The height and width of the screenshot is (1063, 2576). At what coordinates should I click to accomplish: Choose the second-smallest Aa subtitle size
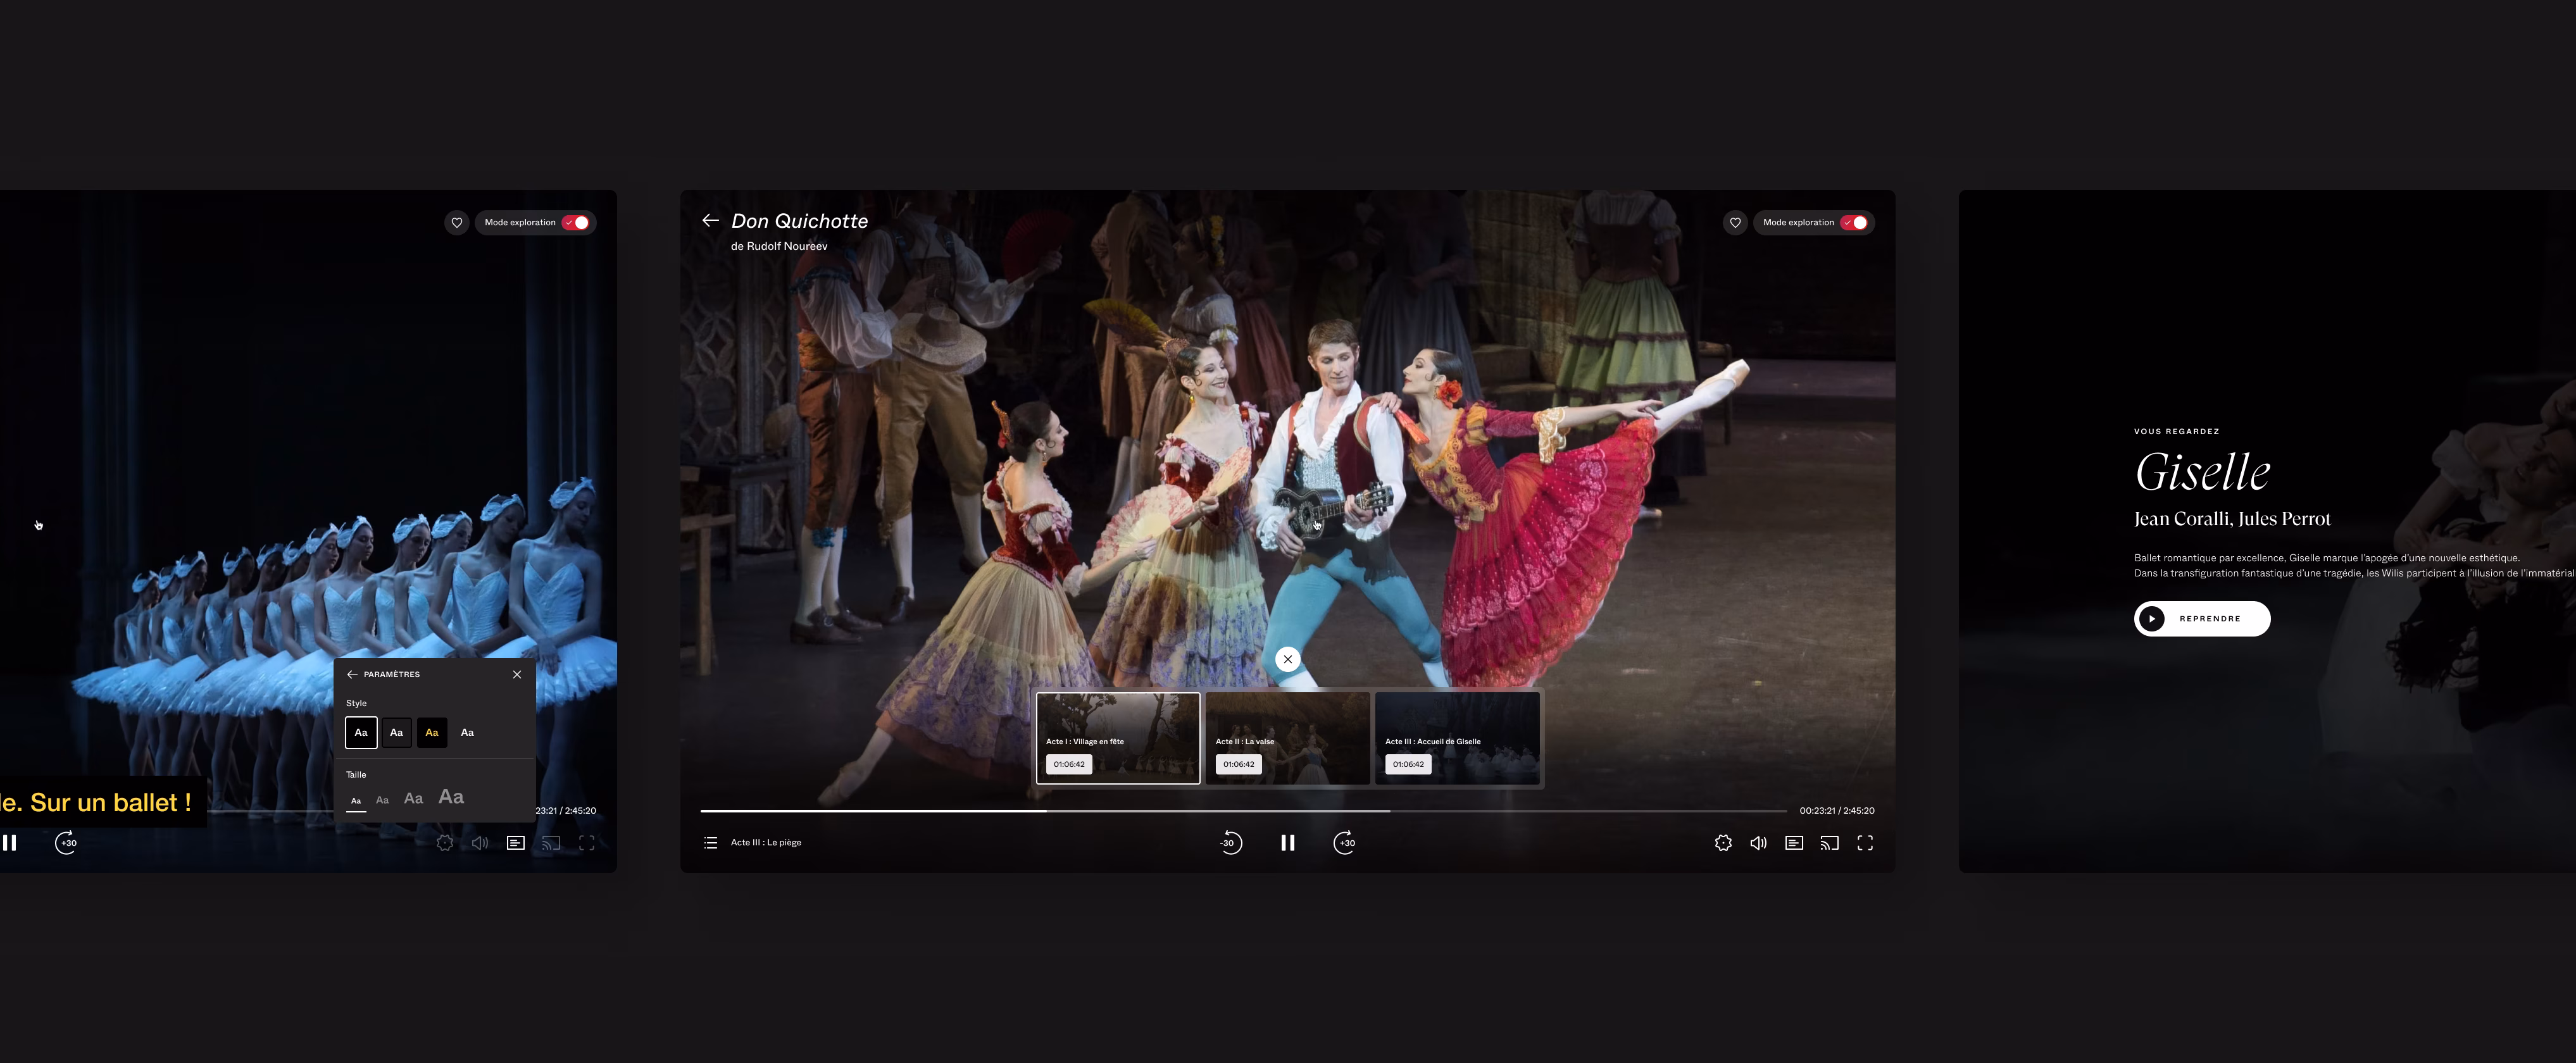382,800
